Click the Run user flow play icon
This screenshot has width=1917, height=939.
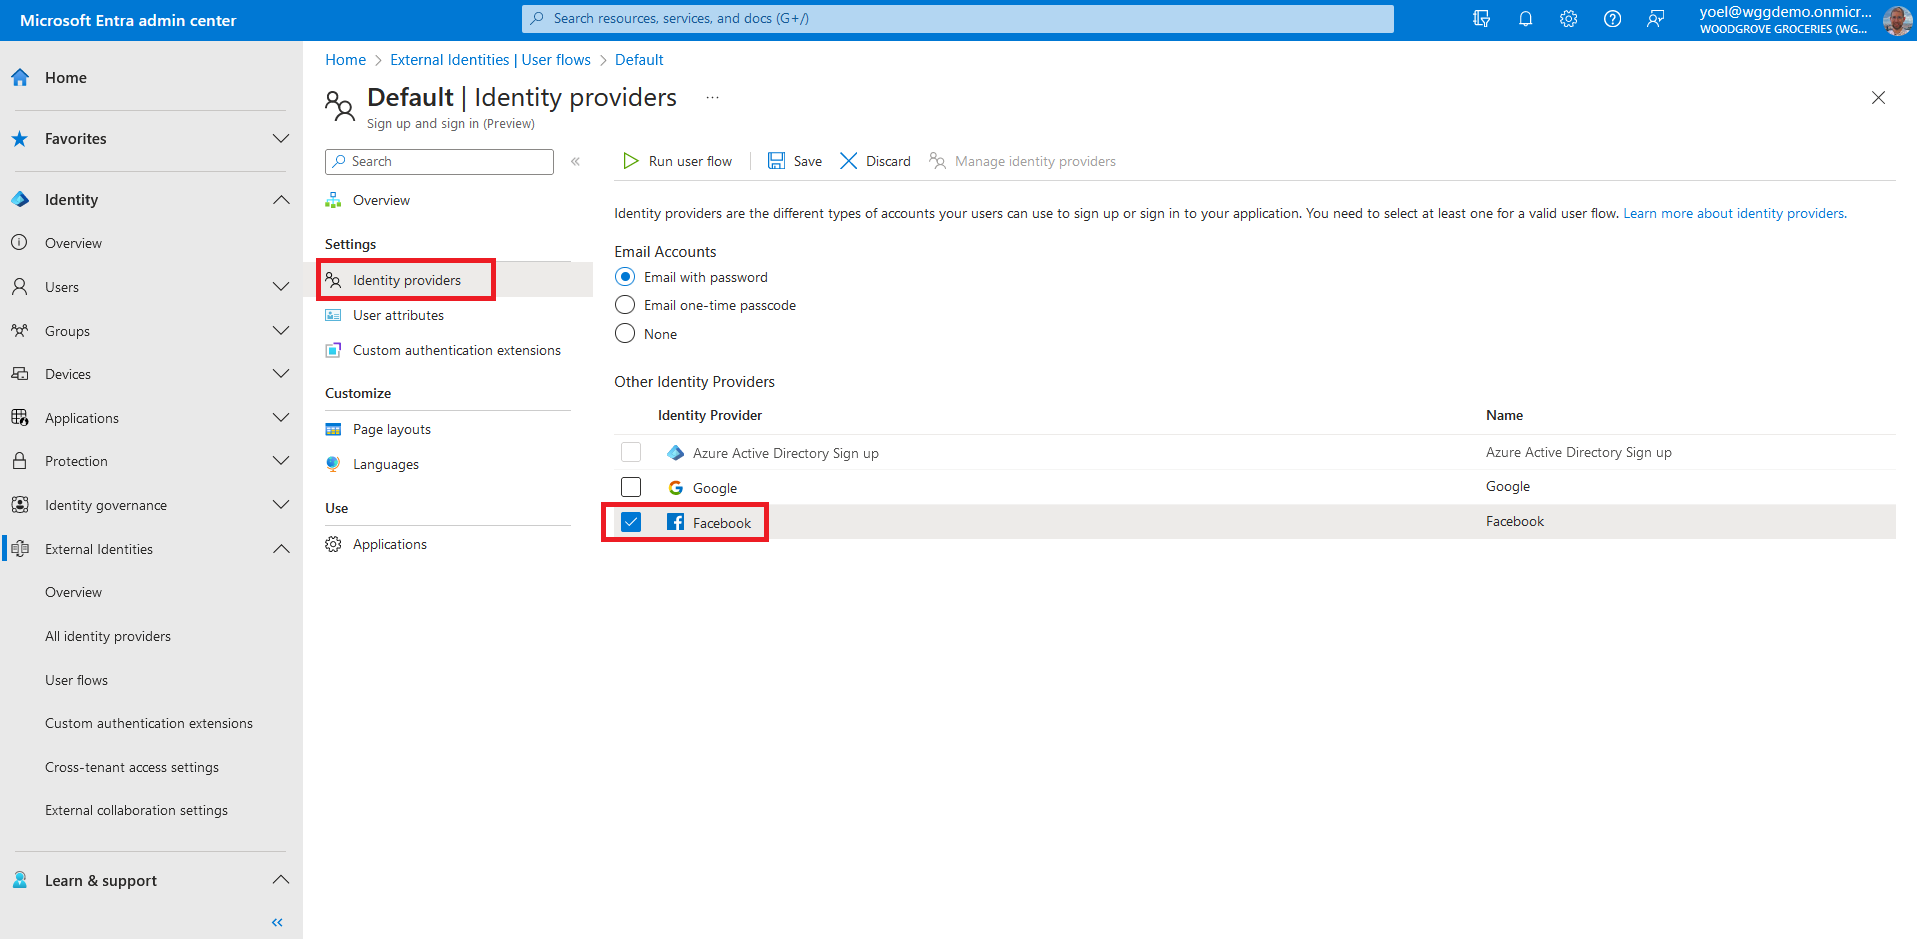point(631,161)
